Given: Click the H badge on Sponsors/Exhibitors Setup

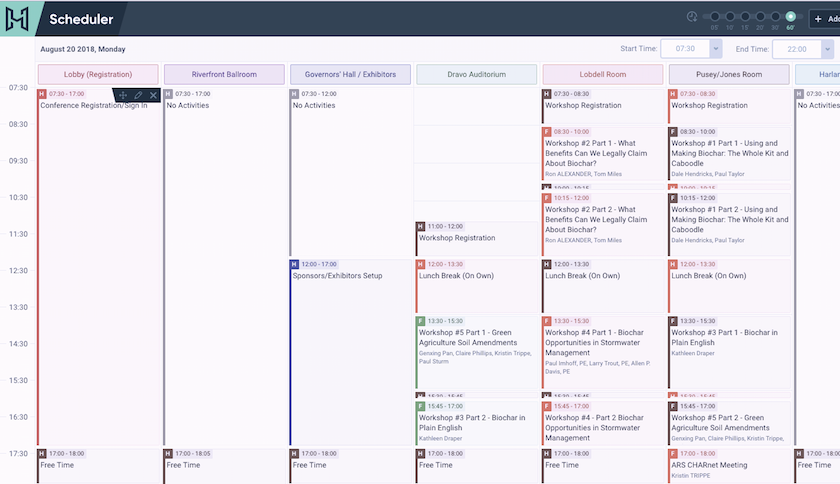Looking at the screenshot, I should pyautogui.click(x=294, y=264).
